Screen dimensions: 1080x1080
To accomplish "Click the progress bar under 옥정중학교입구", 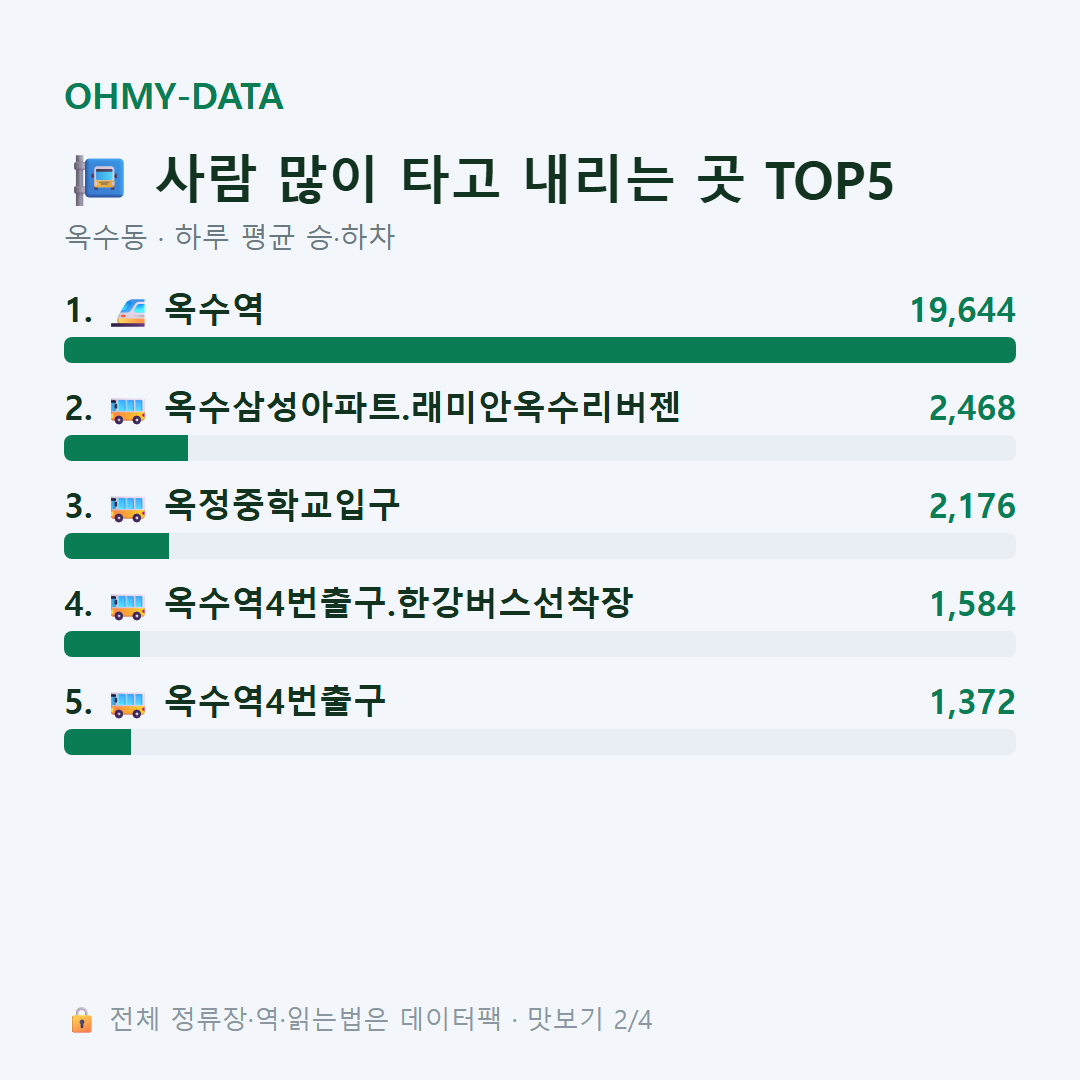I will coord(540,546).
